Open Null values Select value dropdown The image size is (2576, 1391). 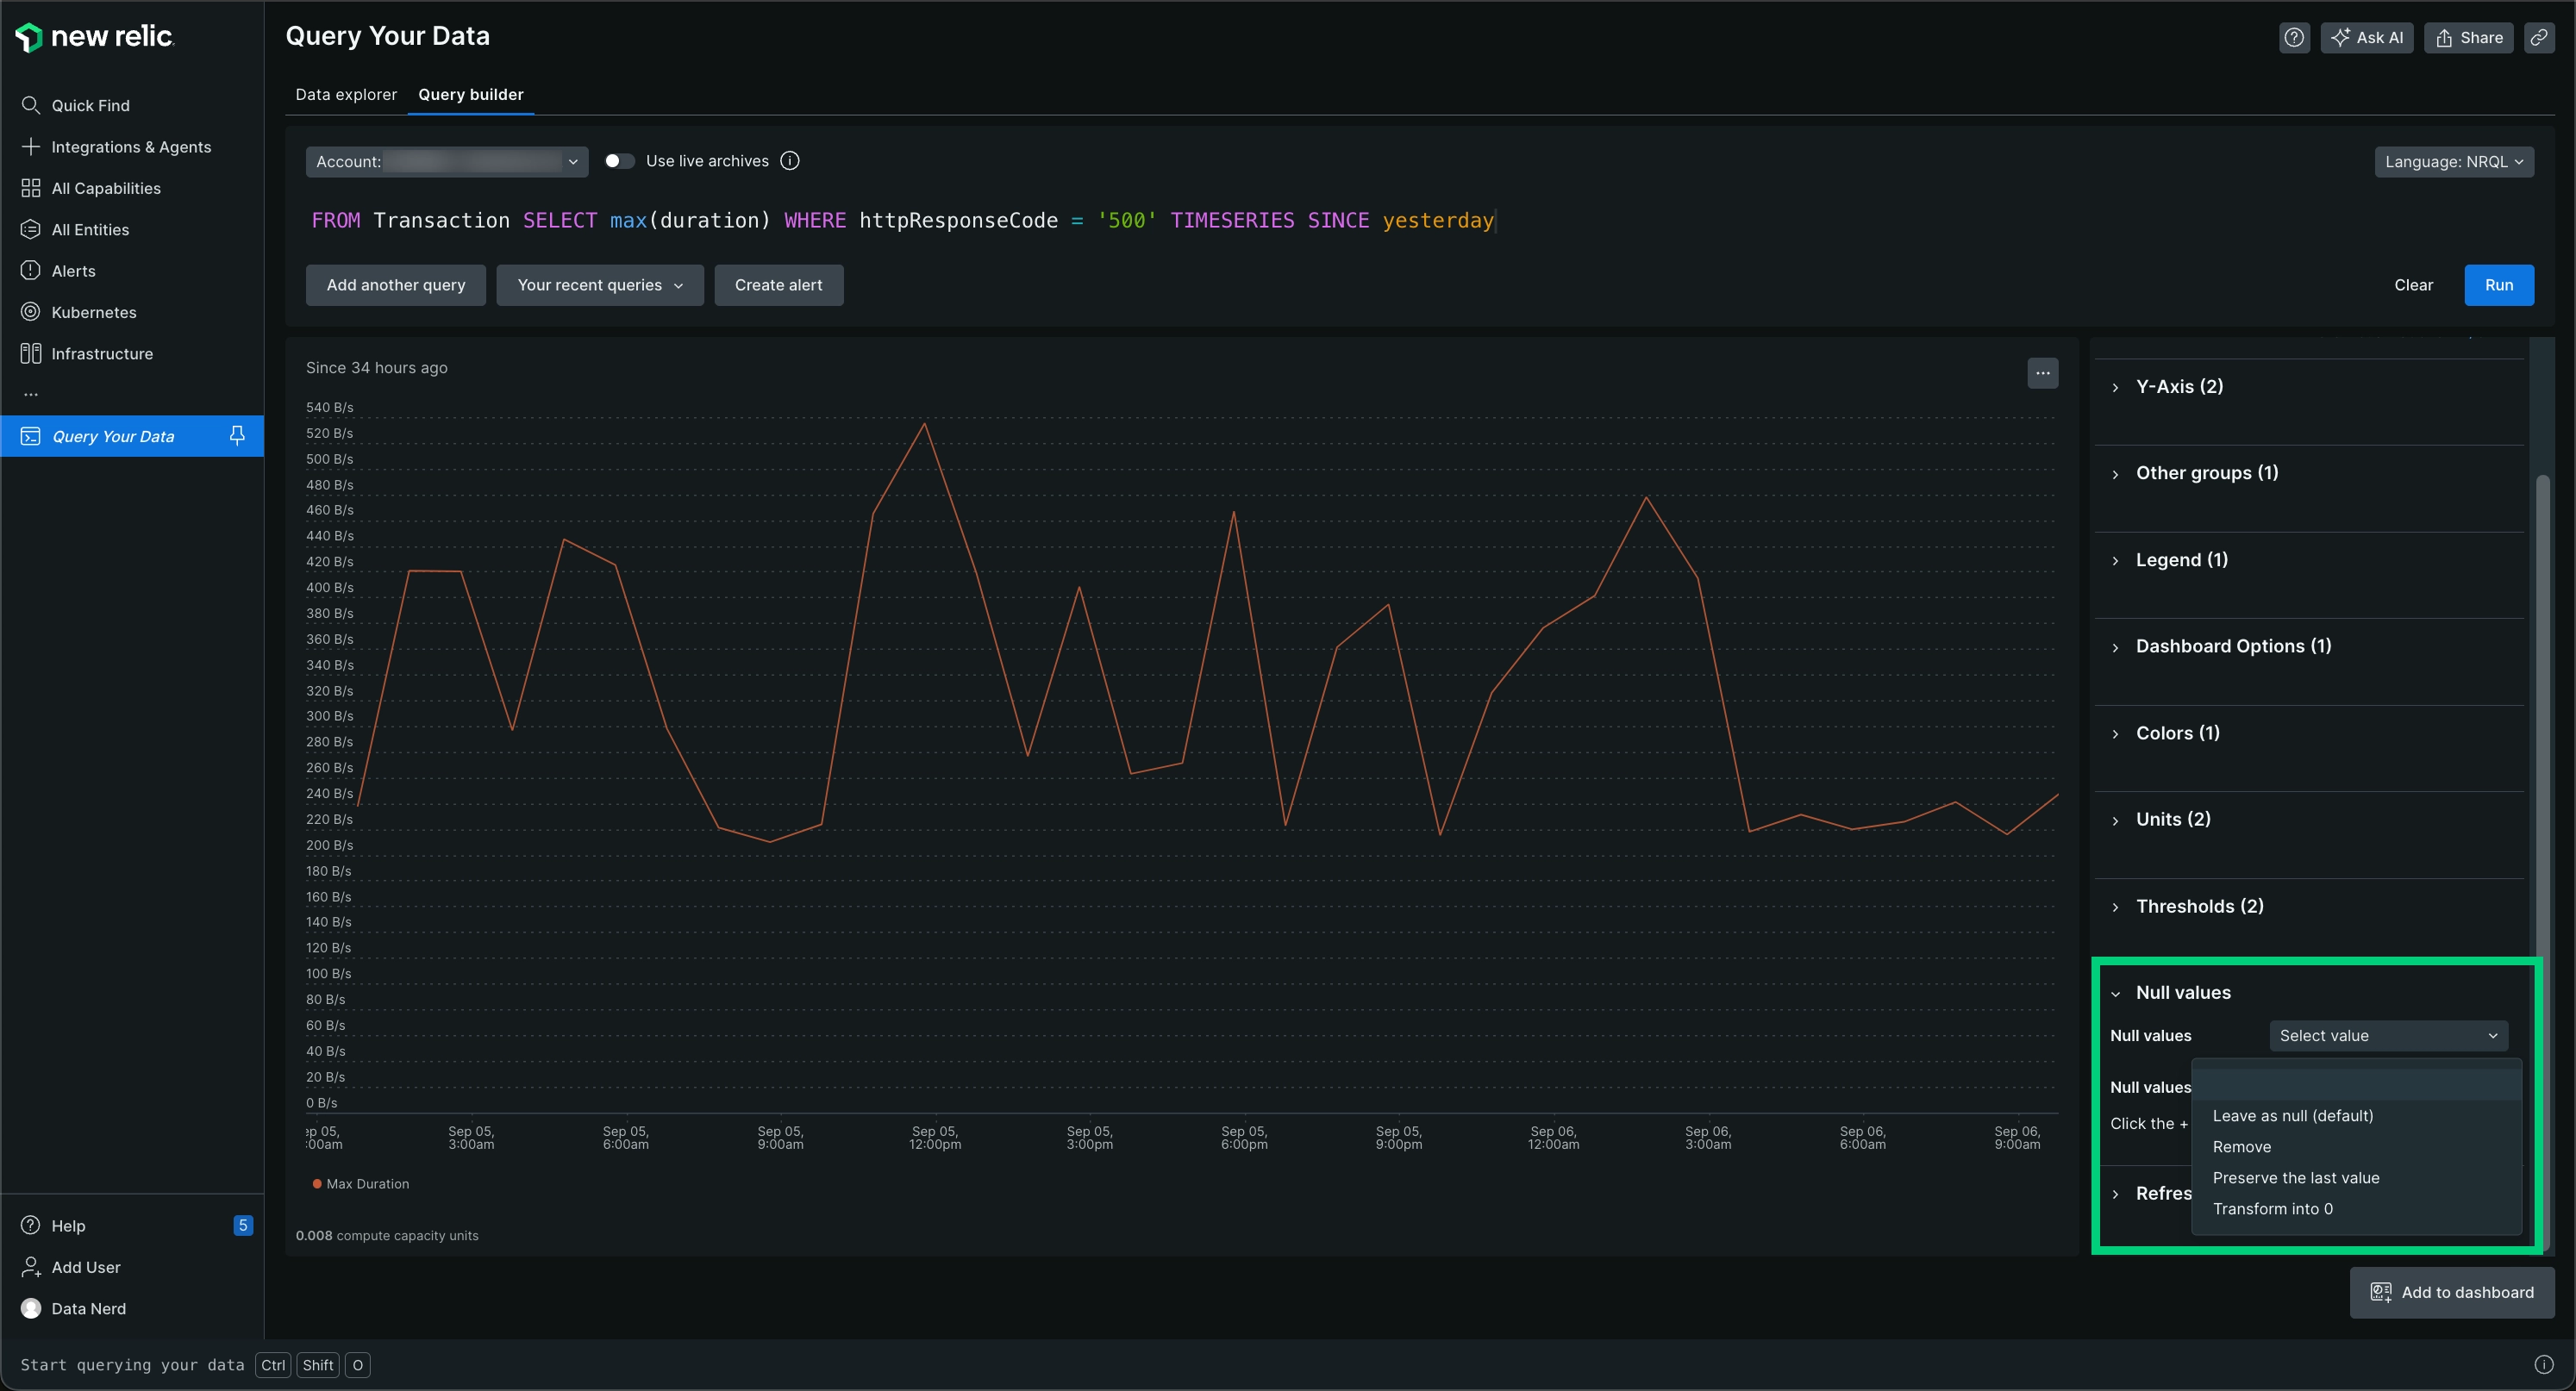2388,1035
